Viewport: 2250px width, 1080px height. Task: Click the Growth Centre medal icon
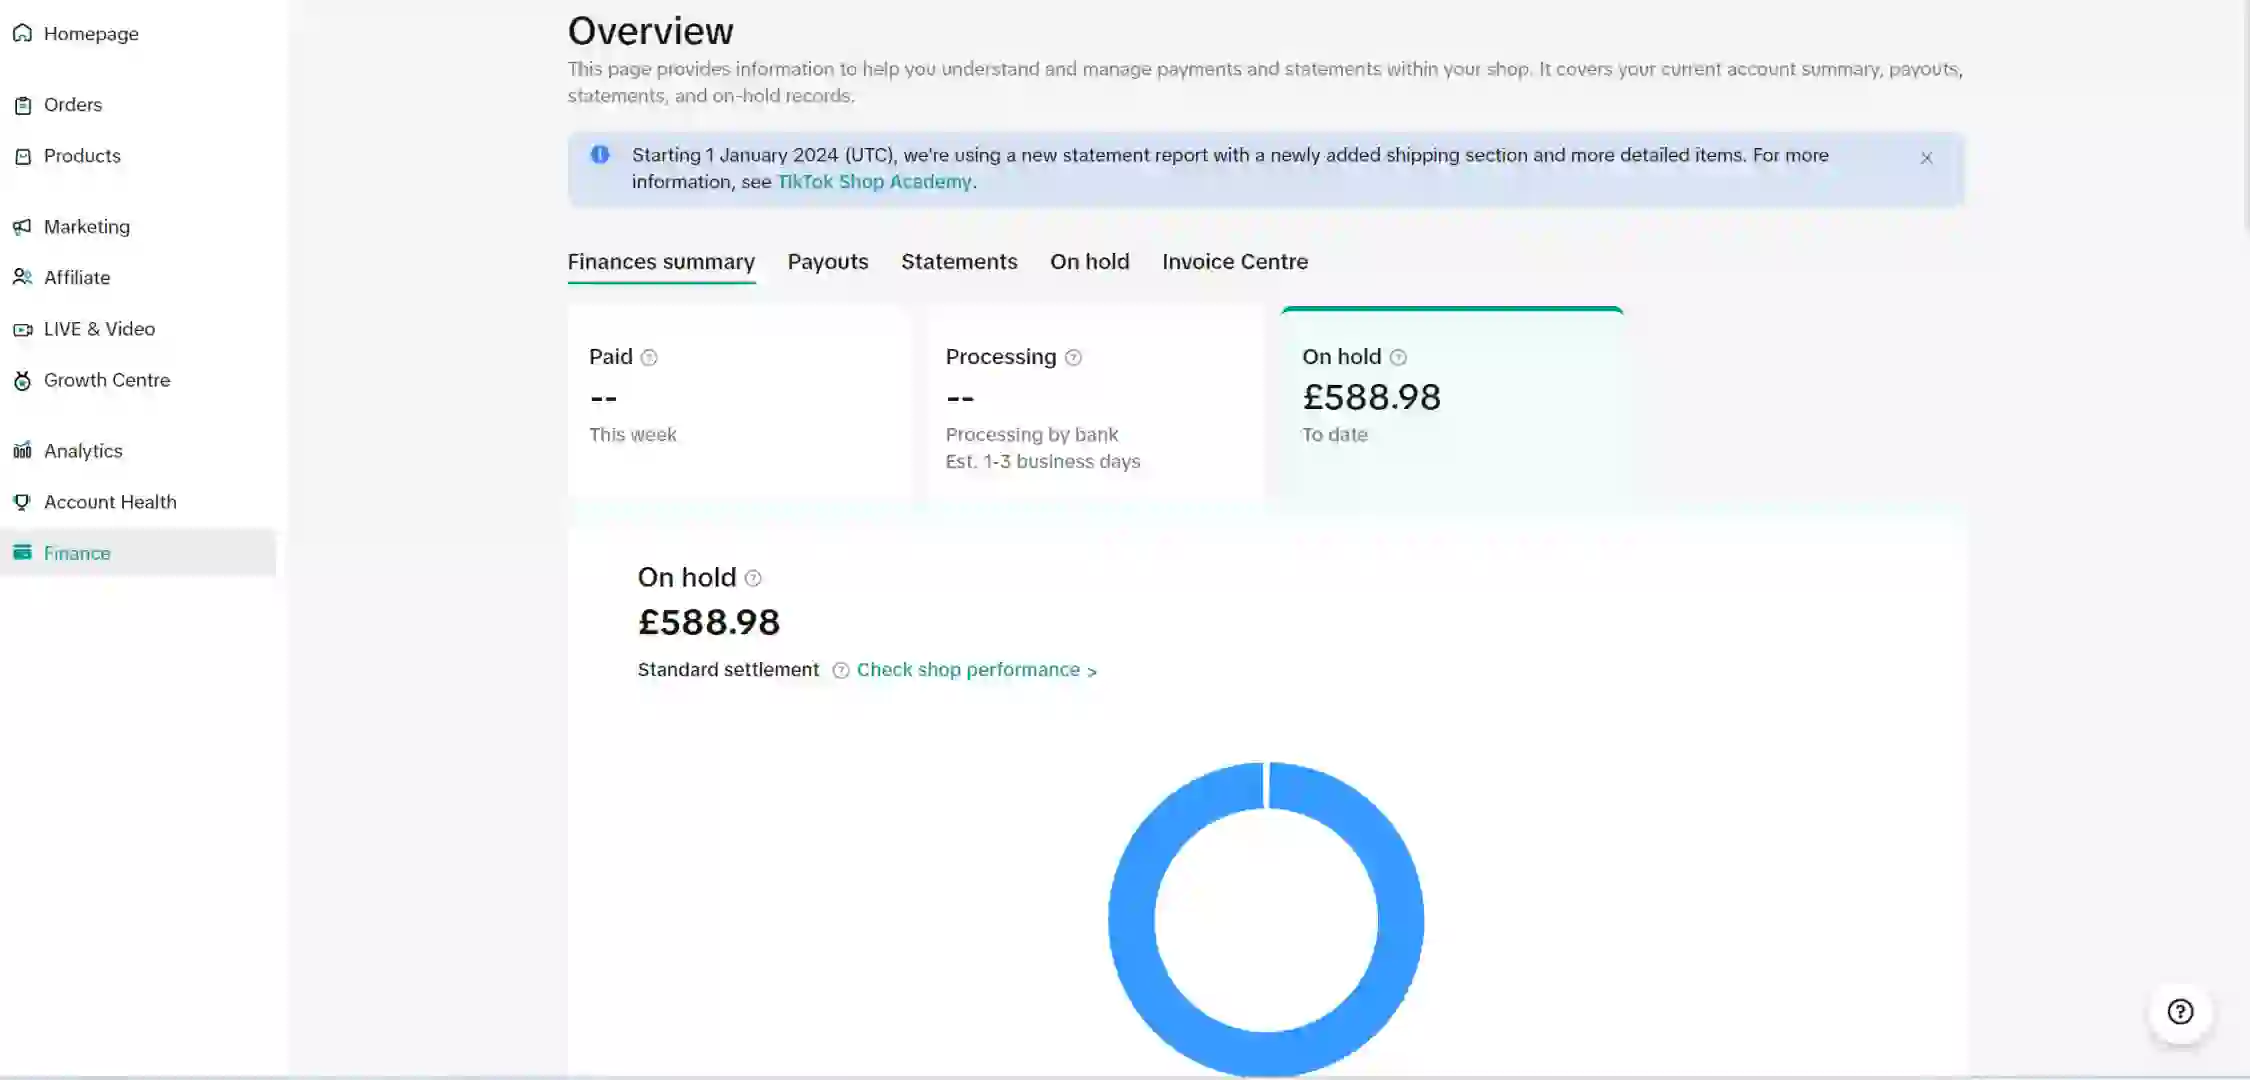tap(22, 380)
